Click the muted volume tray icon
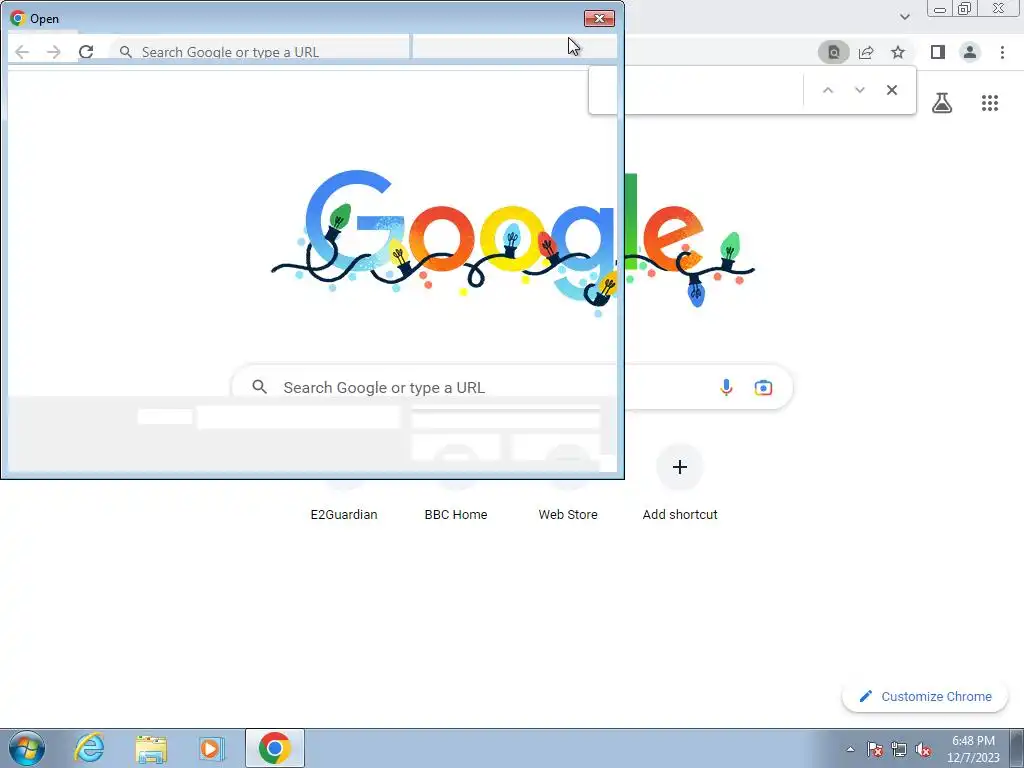Screen dimensions: 1024x768 coord(923,749)
